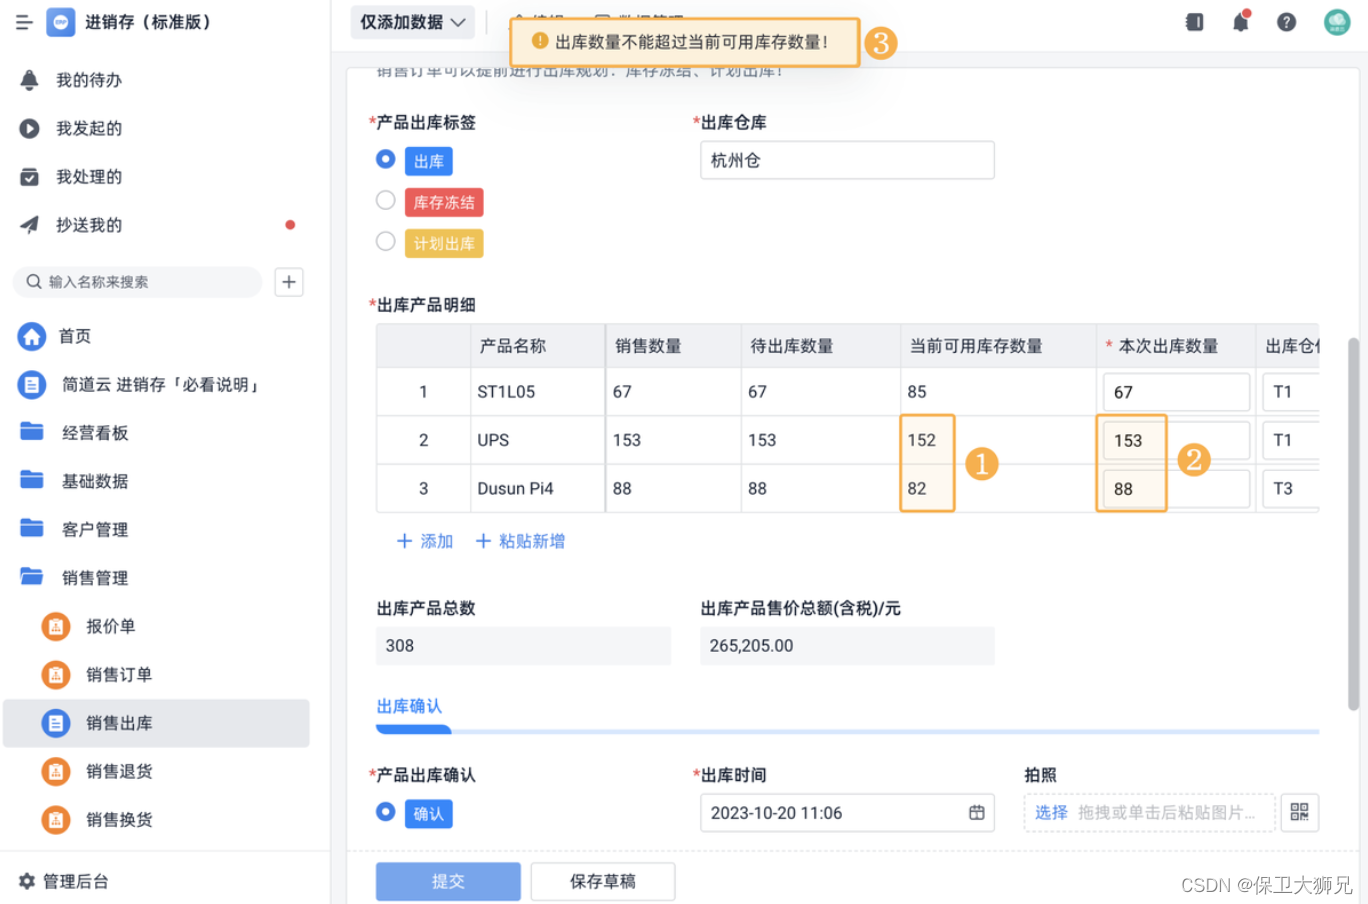The image size is (1368, 904).
Task: Open the 出库仓库 杭州仓 field
Action: (x=847, y=160)
